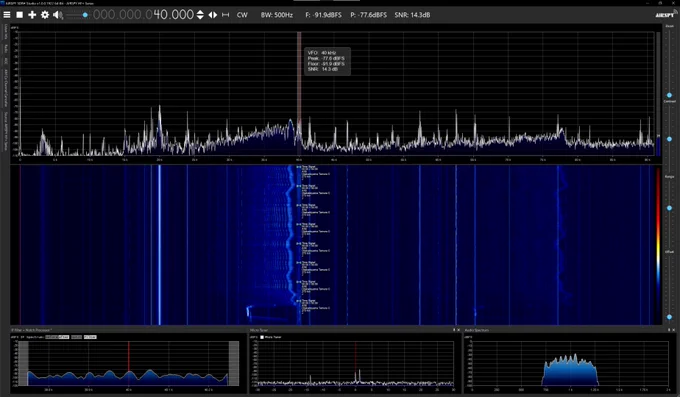Mute audio using the speaker icon
680x397 pixels.
[57, 15]
